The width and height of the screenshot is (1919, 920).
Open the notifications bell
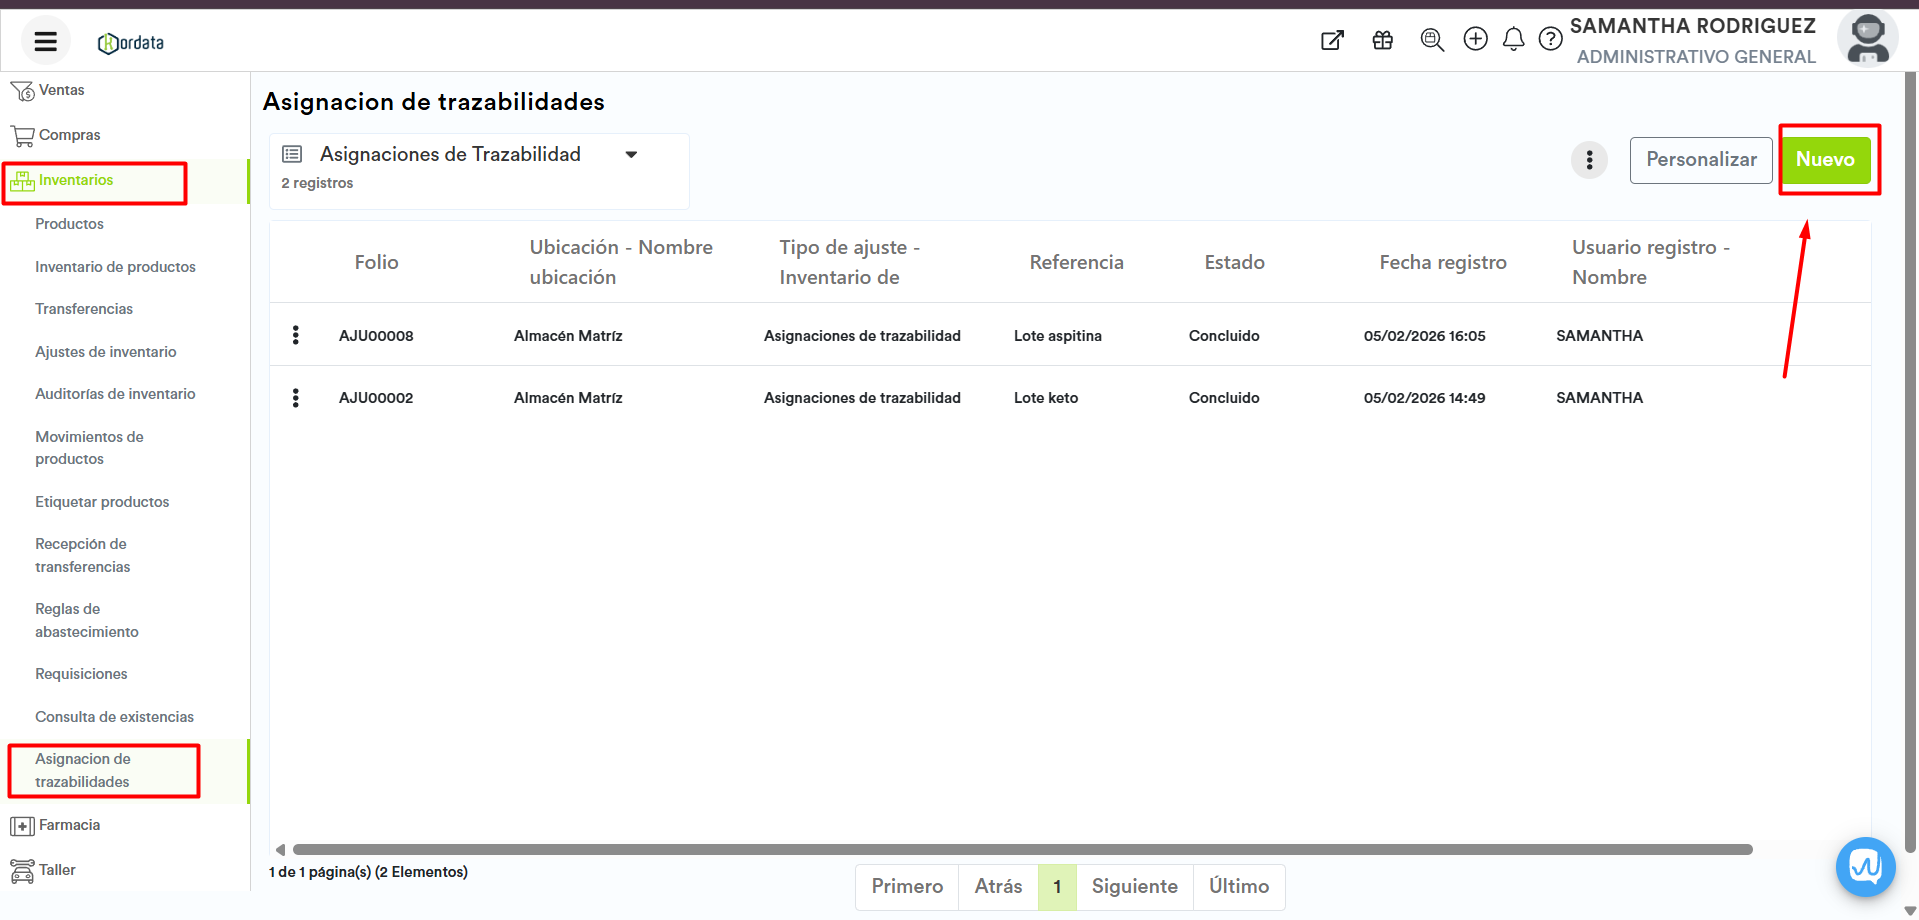click(1513, 39)
